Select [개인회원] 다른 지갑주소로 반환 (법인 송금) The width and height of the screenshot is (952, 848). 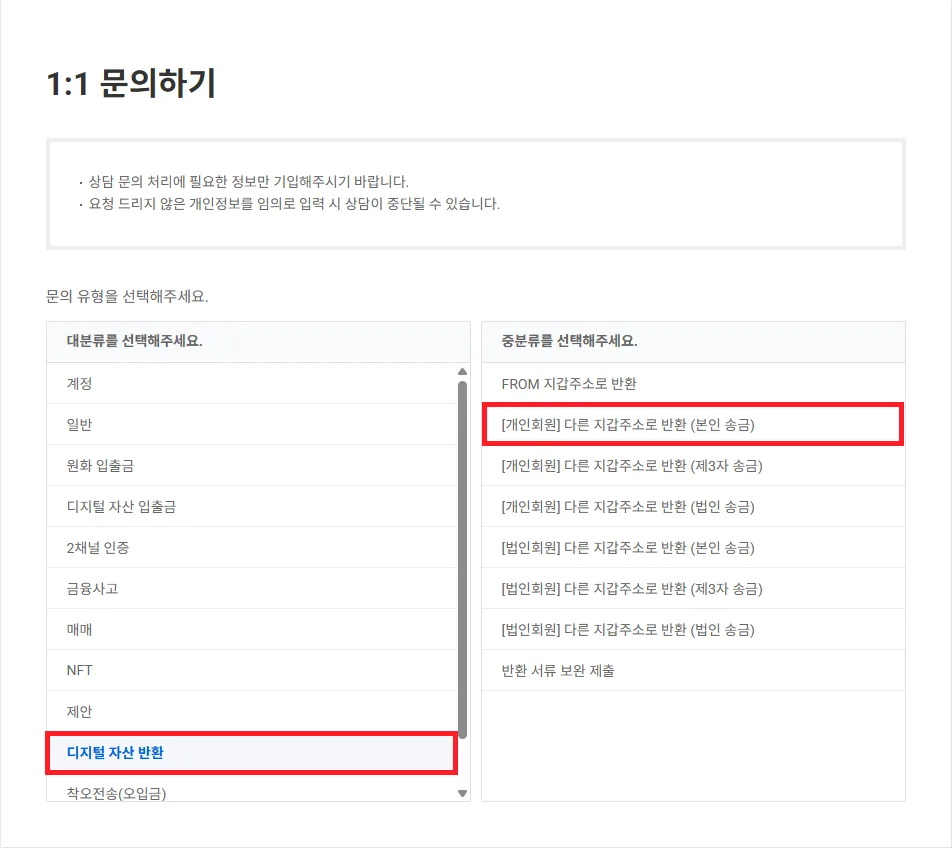tap(693, 506)
